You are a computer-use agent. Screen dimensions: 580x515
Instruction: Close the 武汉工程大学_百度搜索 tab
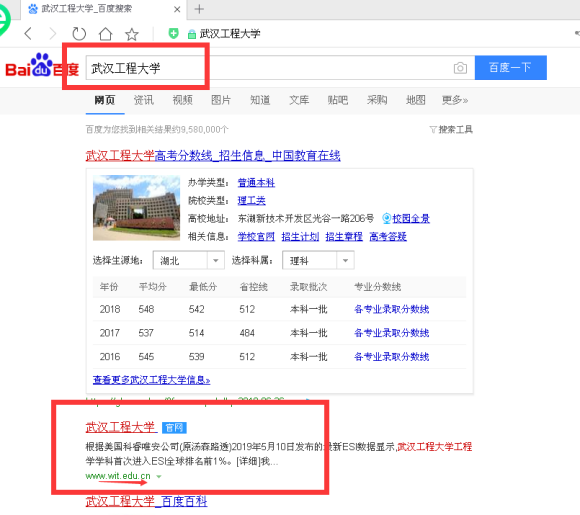point(177,9)
